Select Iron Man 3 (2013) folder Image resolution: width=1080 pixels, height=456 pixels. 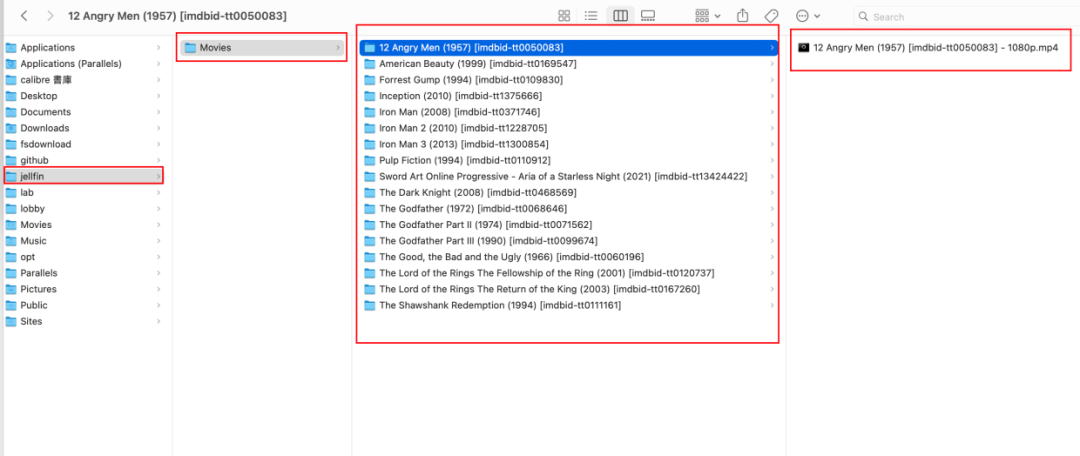click(569, 144)
